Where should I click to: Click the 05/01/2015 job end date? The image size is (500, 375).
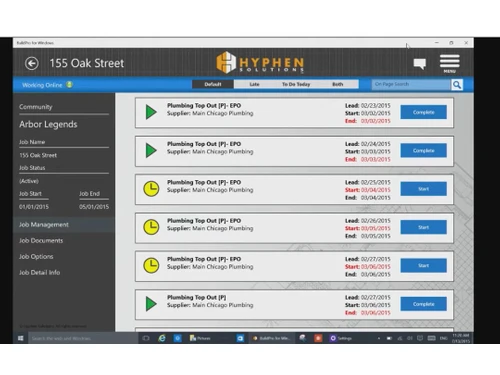point(94,207)
